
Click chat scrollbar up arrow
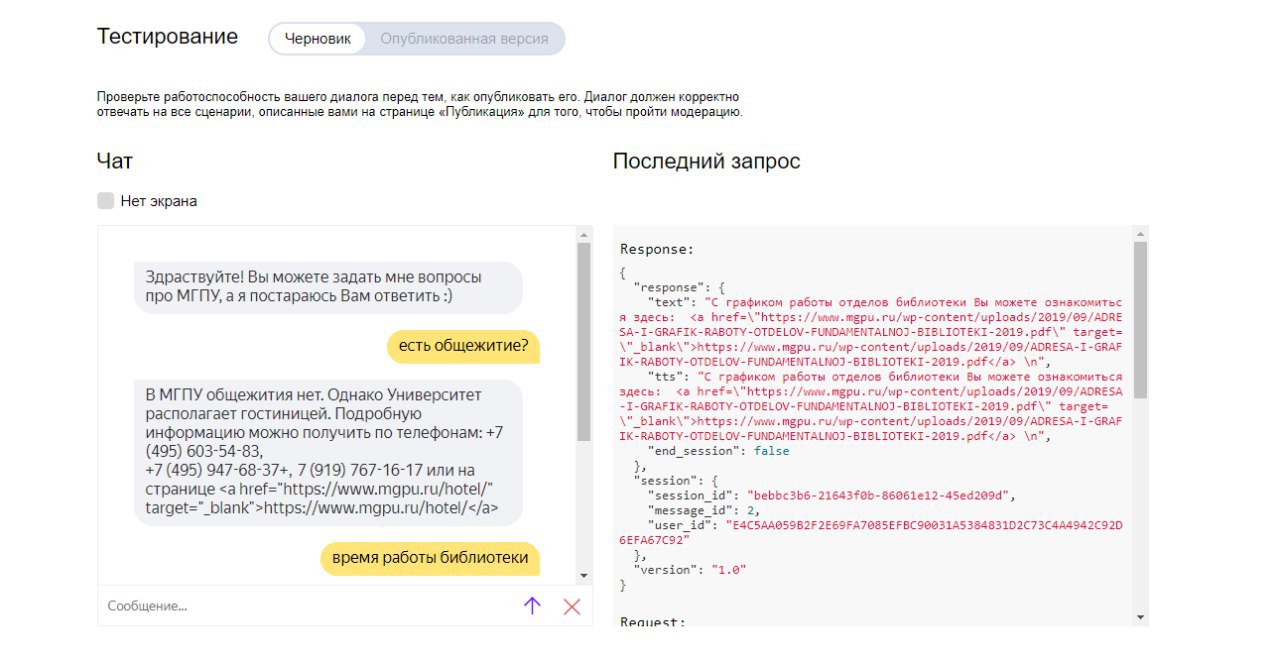click(x=584, y=236)
